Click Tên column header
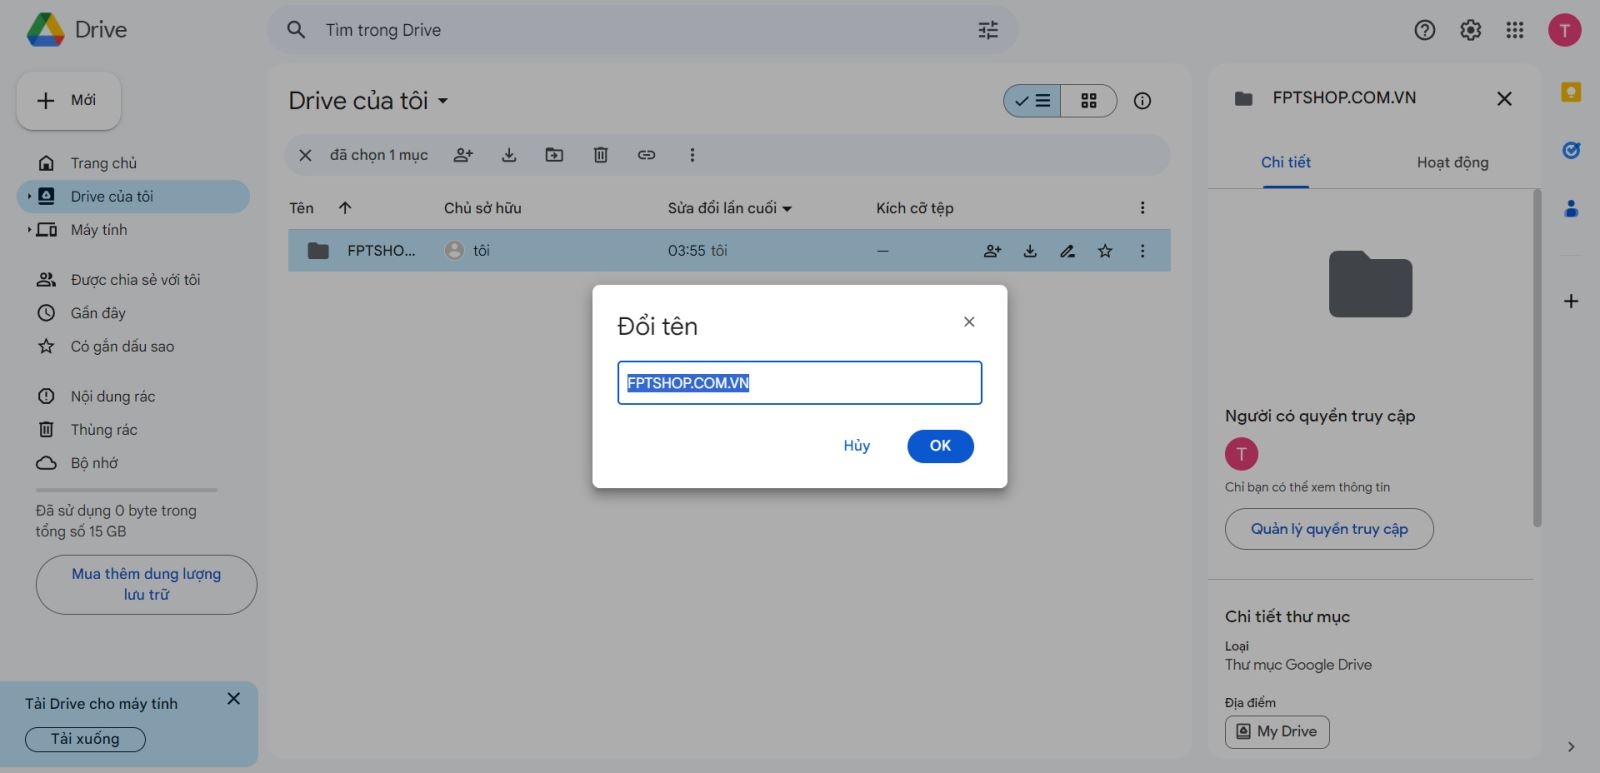 click(301, 208)
